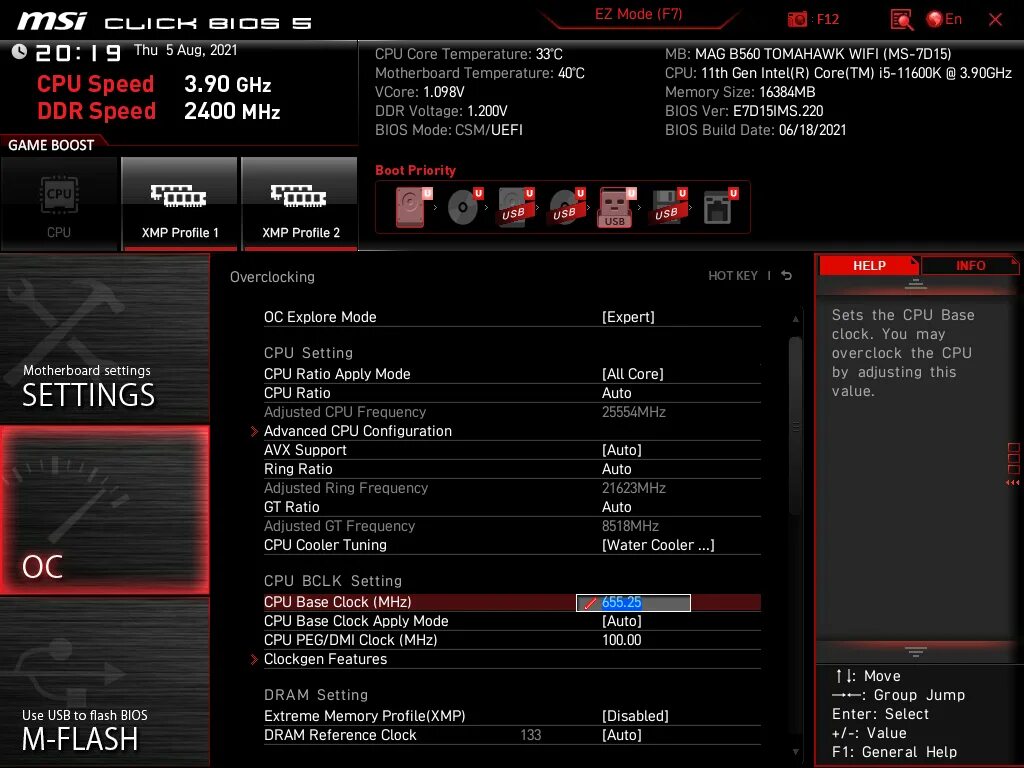The image size is (1024, 768).
Task: Click the settings list scroll down arrow
Action: pyautogui.click(x=795, y=752)
